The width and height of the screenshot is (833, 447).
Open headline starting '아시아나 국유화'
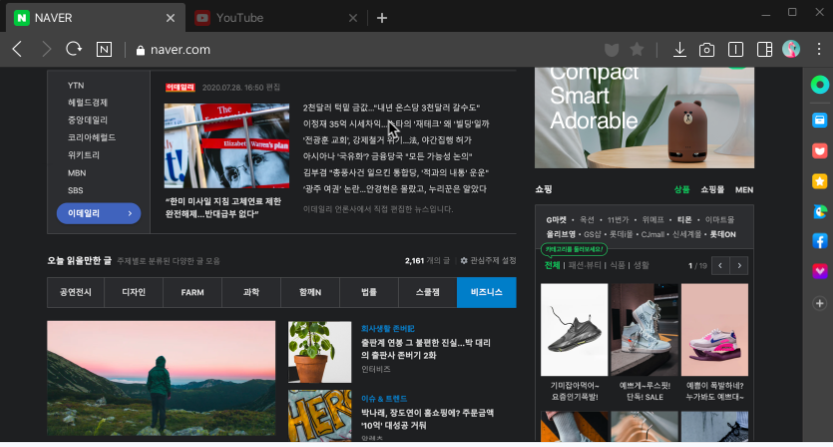(x=387, y=156)
